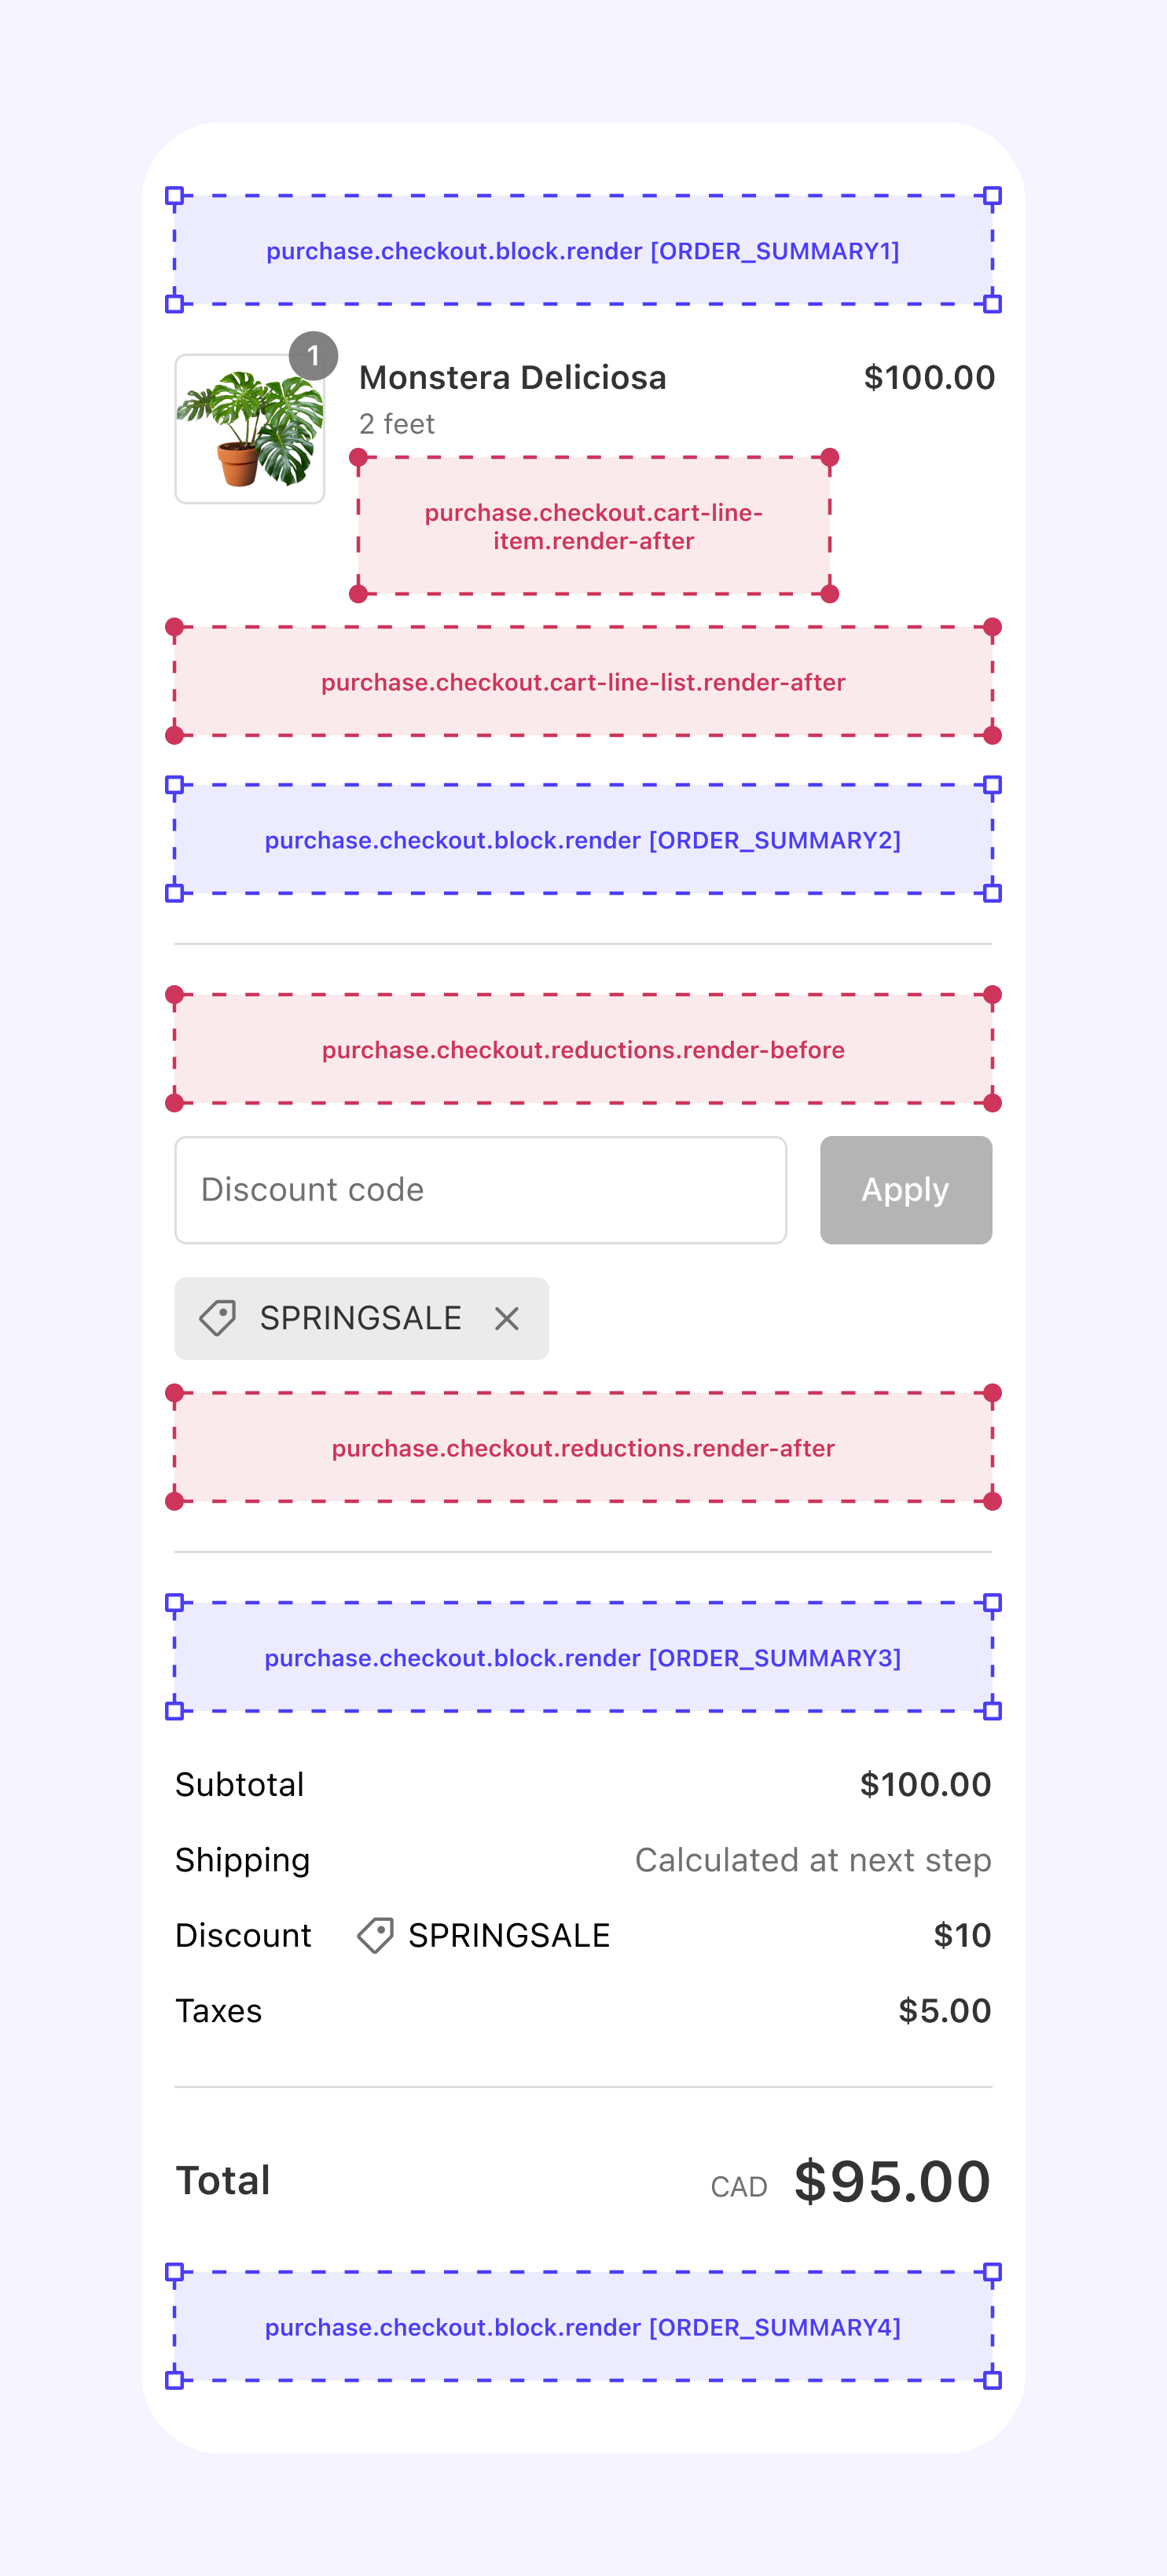The height and width of the screenshot is (2576, 1167).
Task: Click the SPRINGSALE code in Discount row
Action: 509,1935
